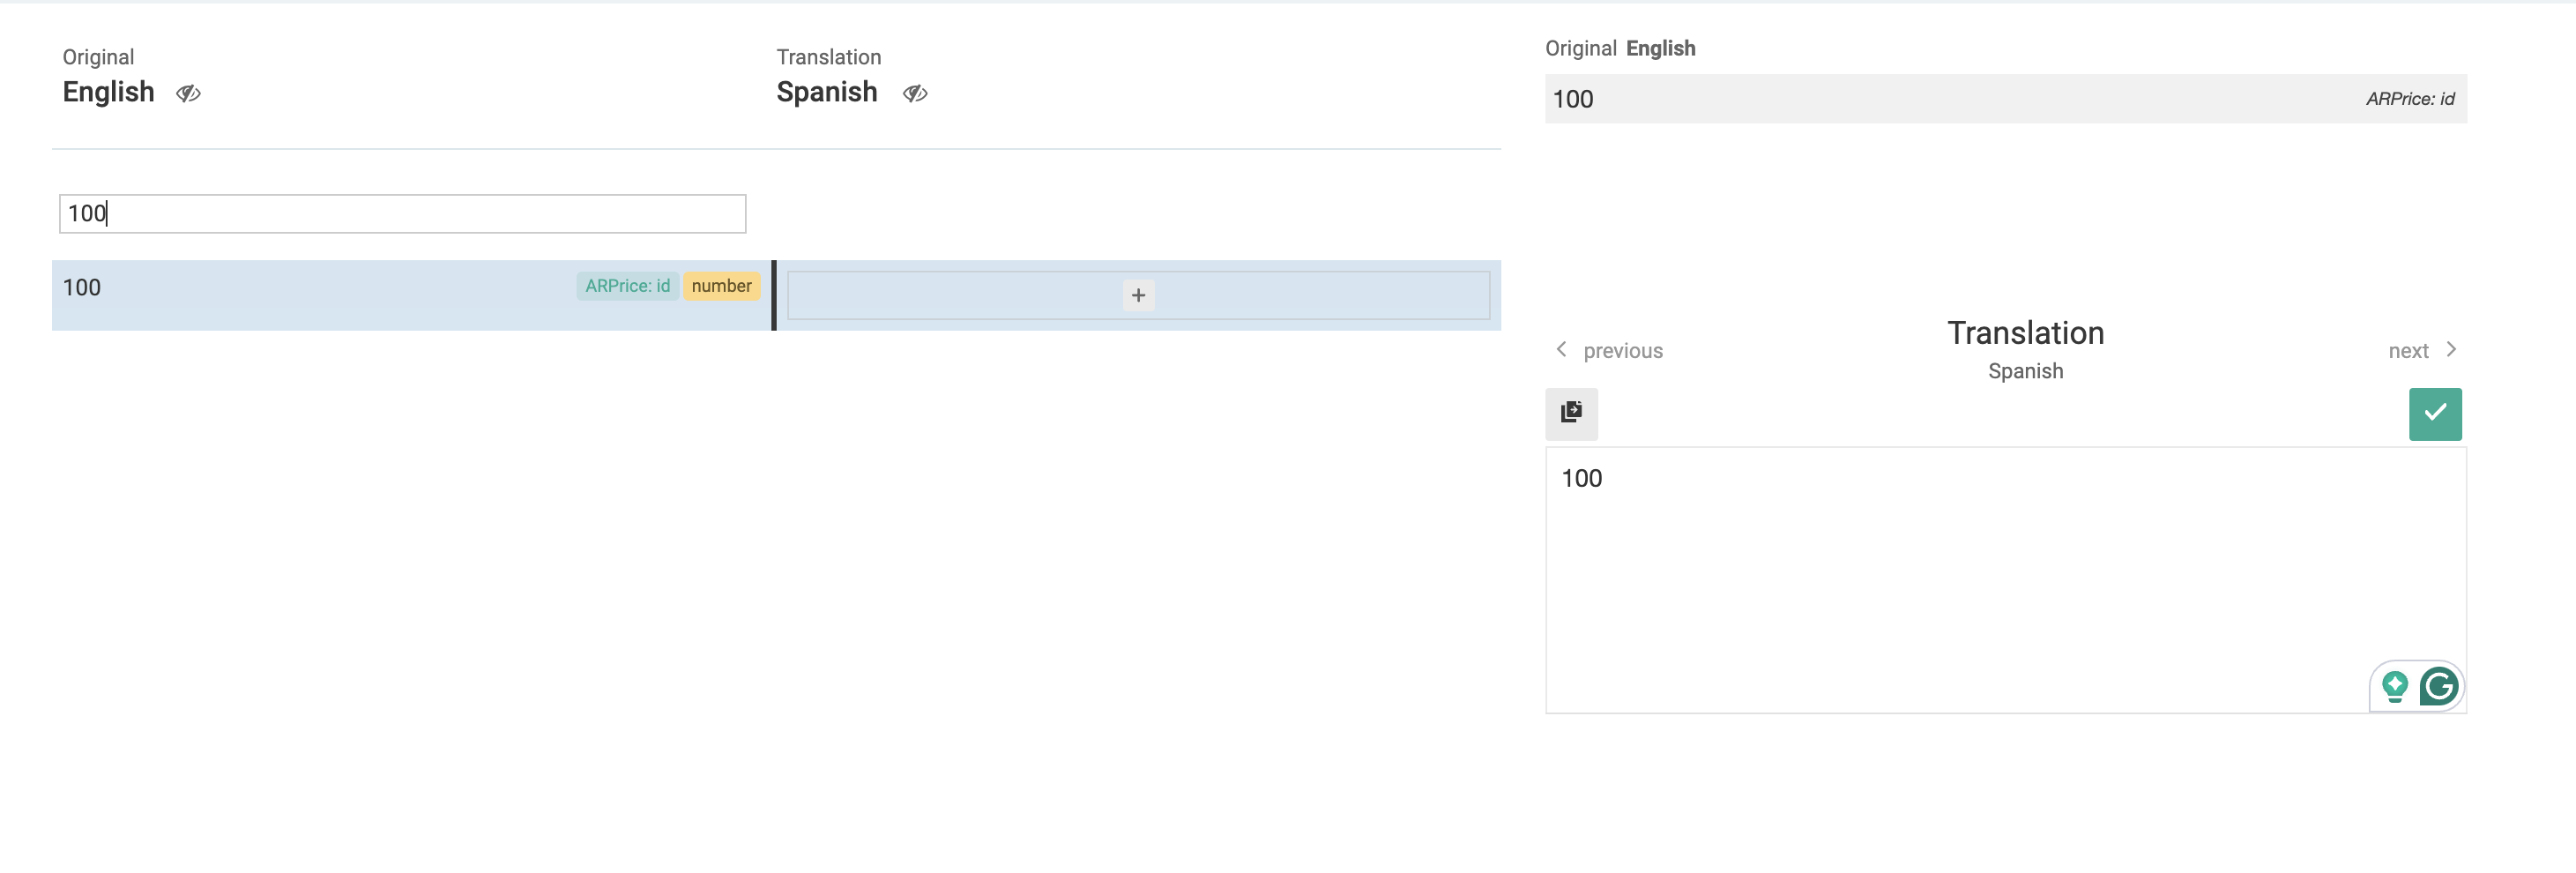Screen dimensions: 2576x873
Task: Select the ARPrice: id tag in the row
Action: [627, 286]
